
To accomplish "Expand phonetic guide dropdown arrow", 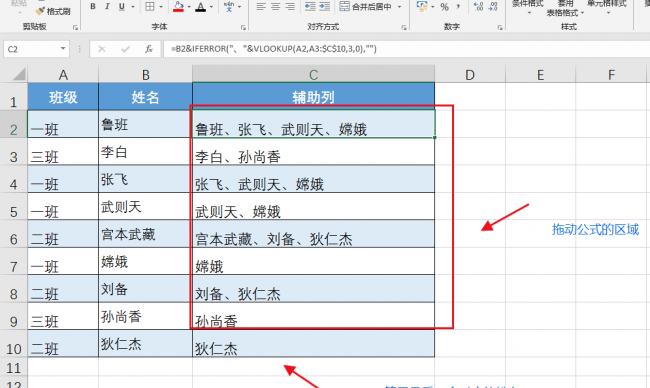I will (239, 7).
